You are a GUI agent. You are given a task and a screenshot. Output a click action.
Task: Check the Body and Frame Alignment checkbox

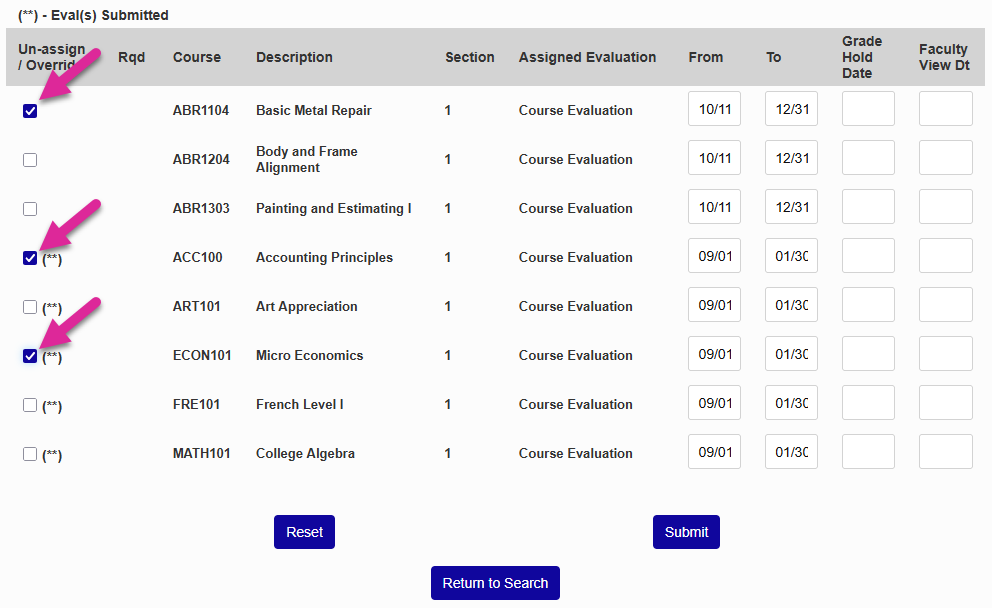click(30, 160)
